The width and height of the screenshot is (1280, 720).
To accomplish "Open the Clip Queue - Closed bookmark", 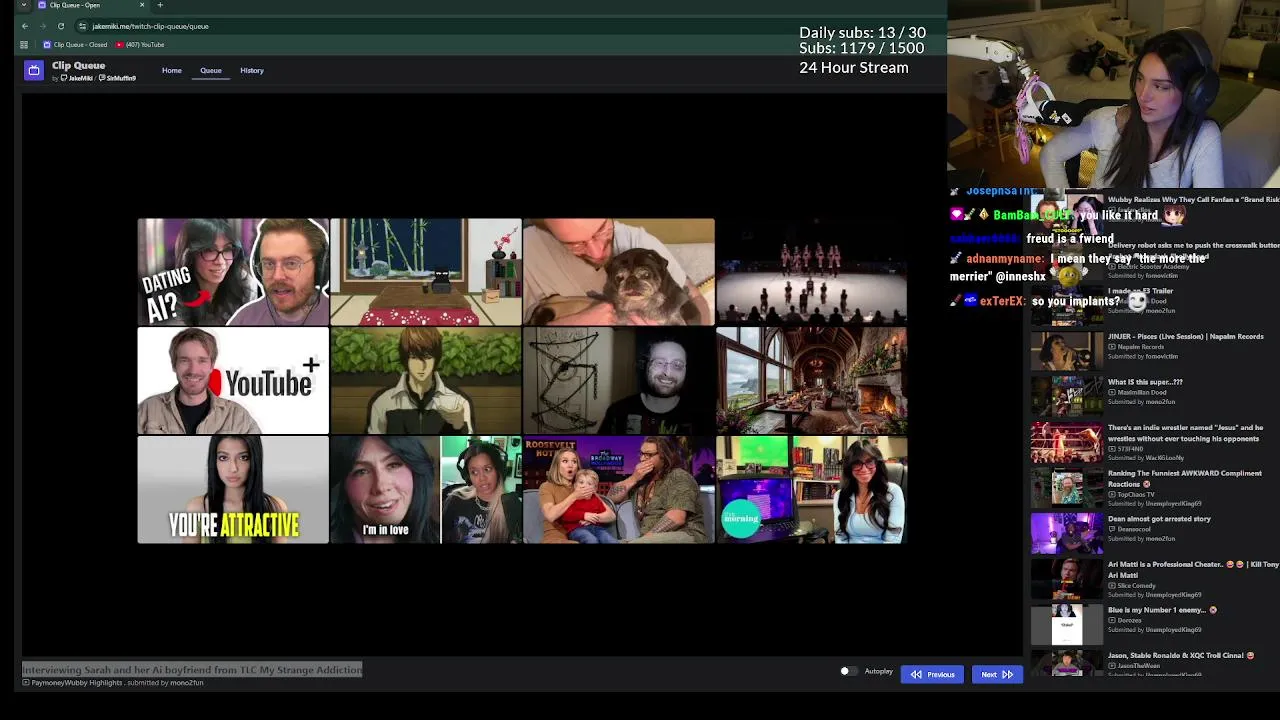I will click(x=75, y=44).
